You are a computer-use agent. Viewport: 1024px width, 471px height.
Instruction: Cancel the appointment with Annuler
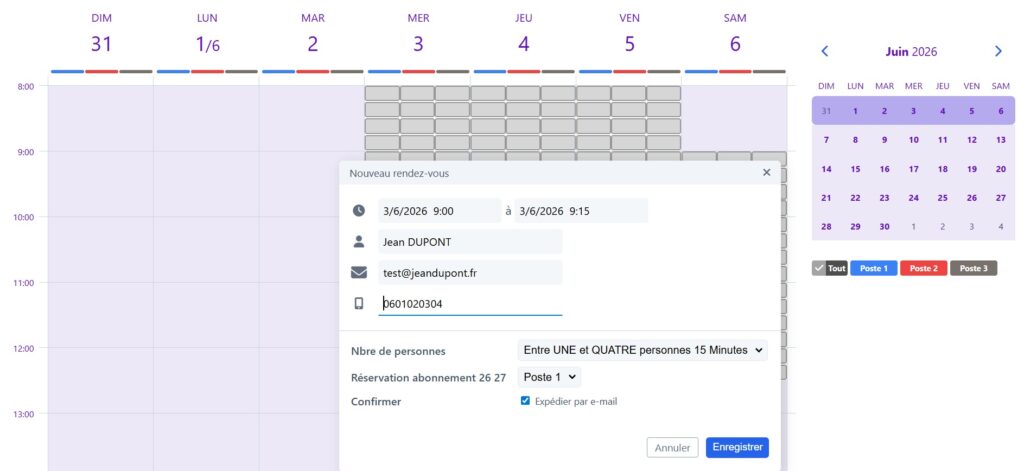(x=672, y=447)
